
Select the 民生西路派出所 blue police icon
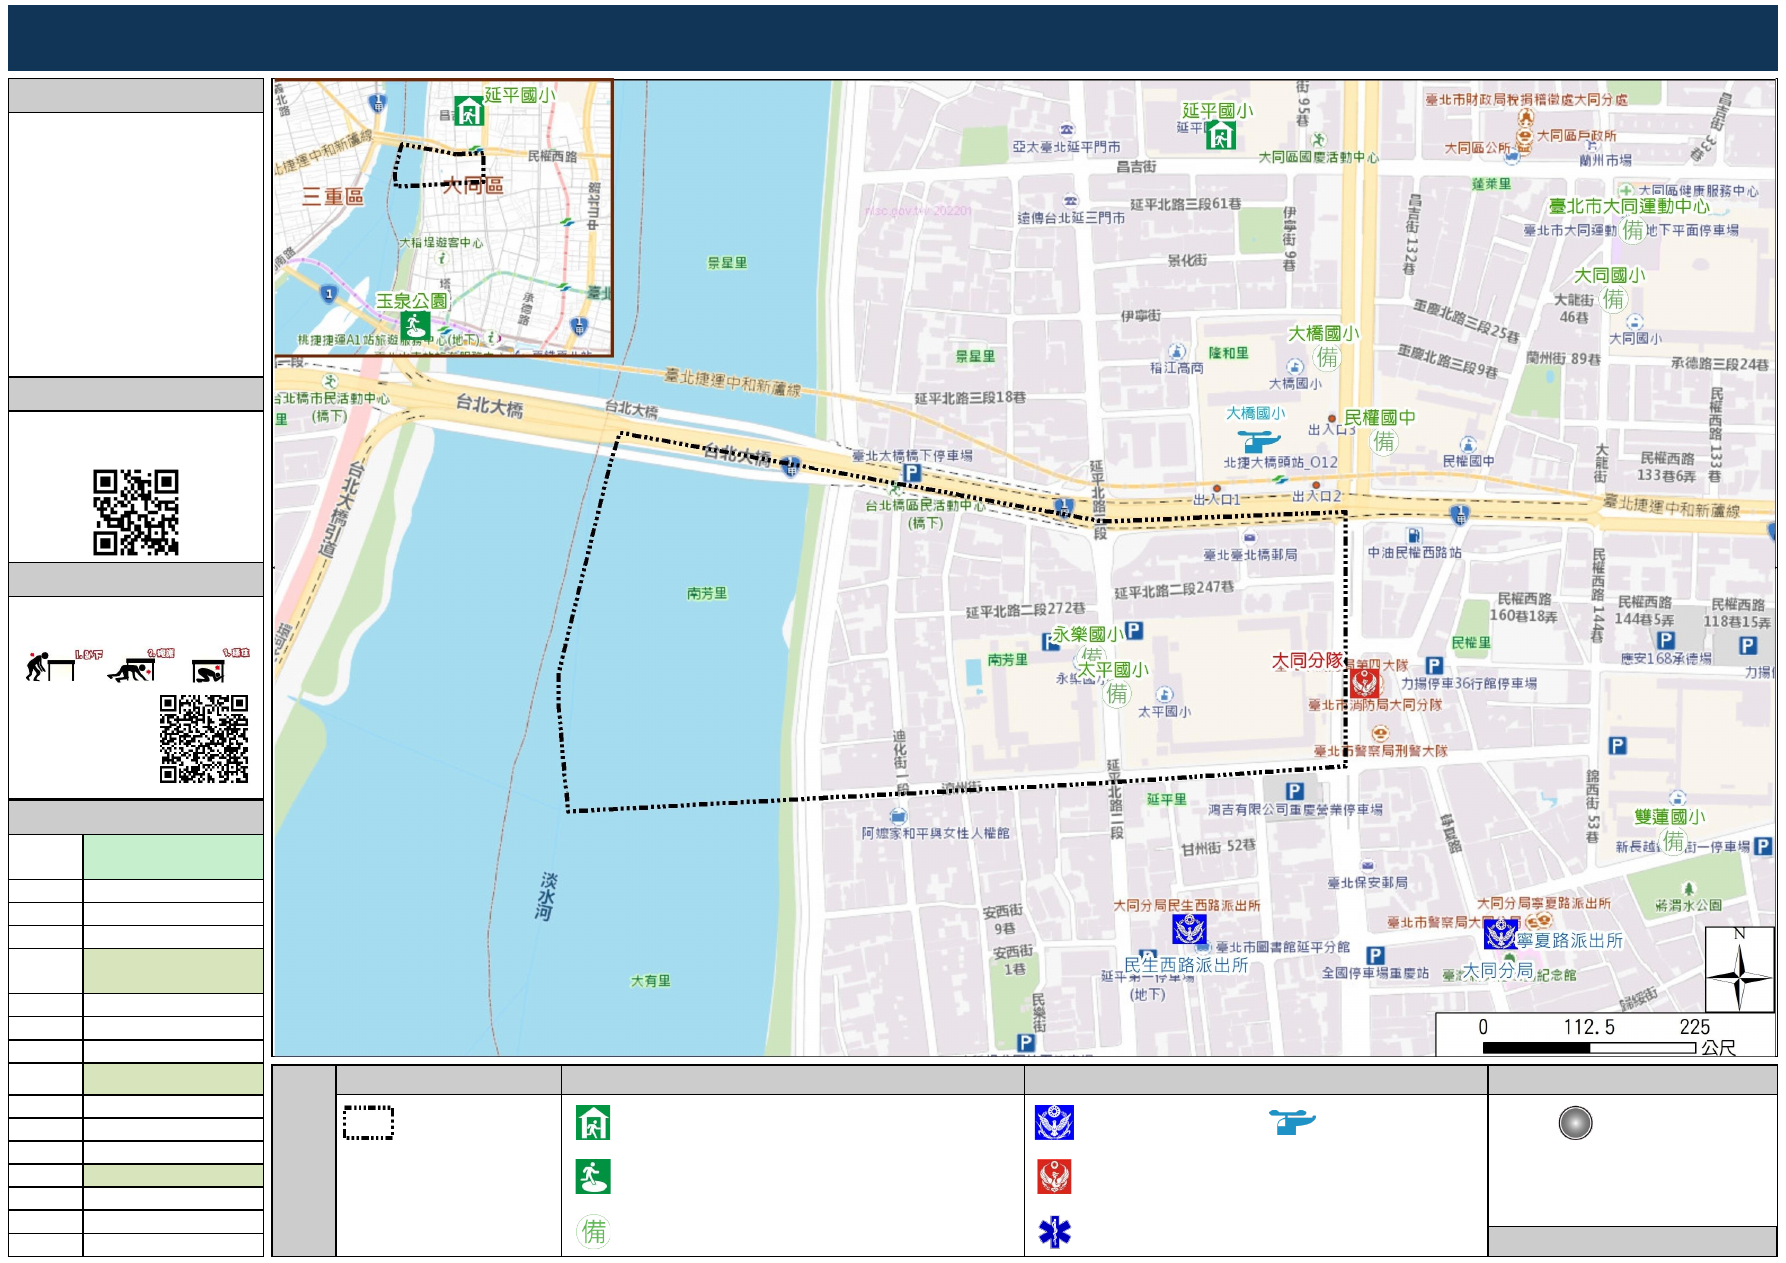click(1188, 929)
